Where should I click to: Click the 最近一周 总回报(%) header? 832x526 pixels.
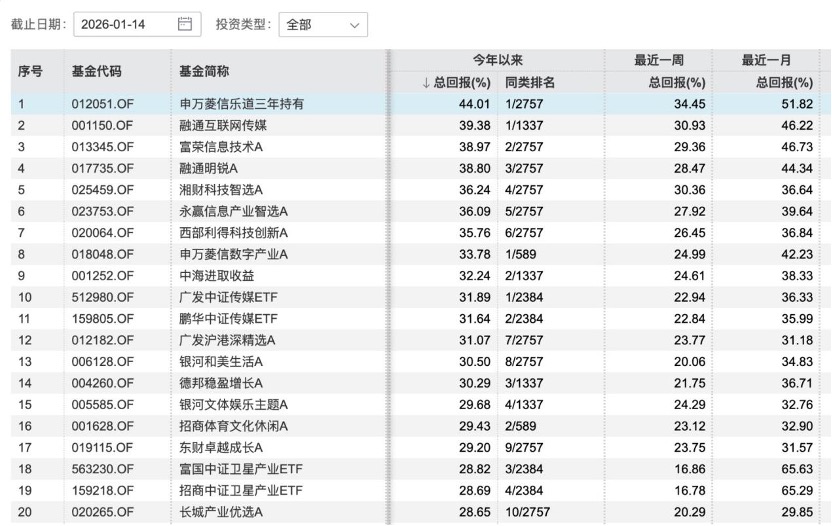pyautogui.click(x=671, y=82)
